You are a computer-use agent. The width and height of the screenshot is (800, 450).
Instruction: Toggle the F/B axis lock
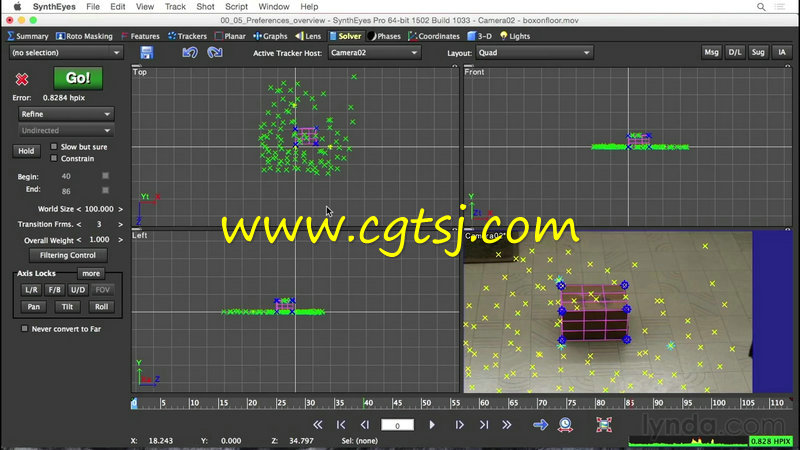coord(55,290)
